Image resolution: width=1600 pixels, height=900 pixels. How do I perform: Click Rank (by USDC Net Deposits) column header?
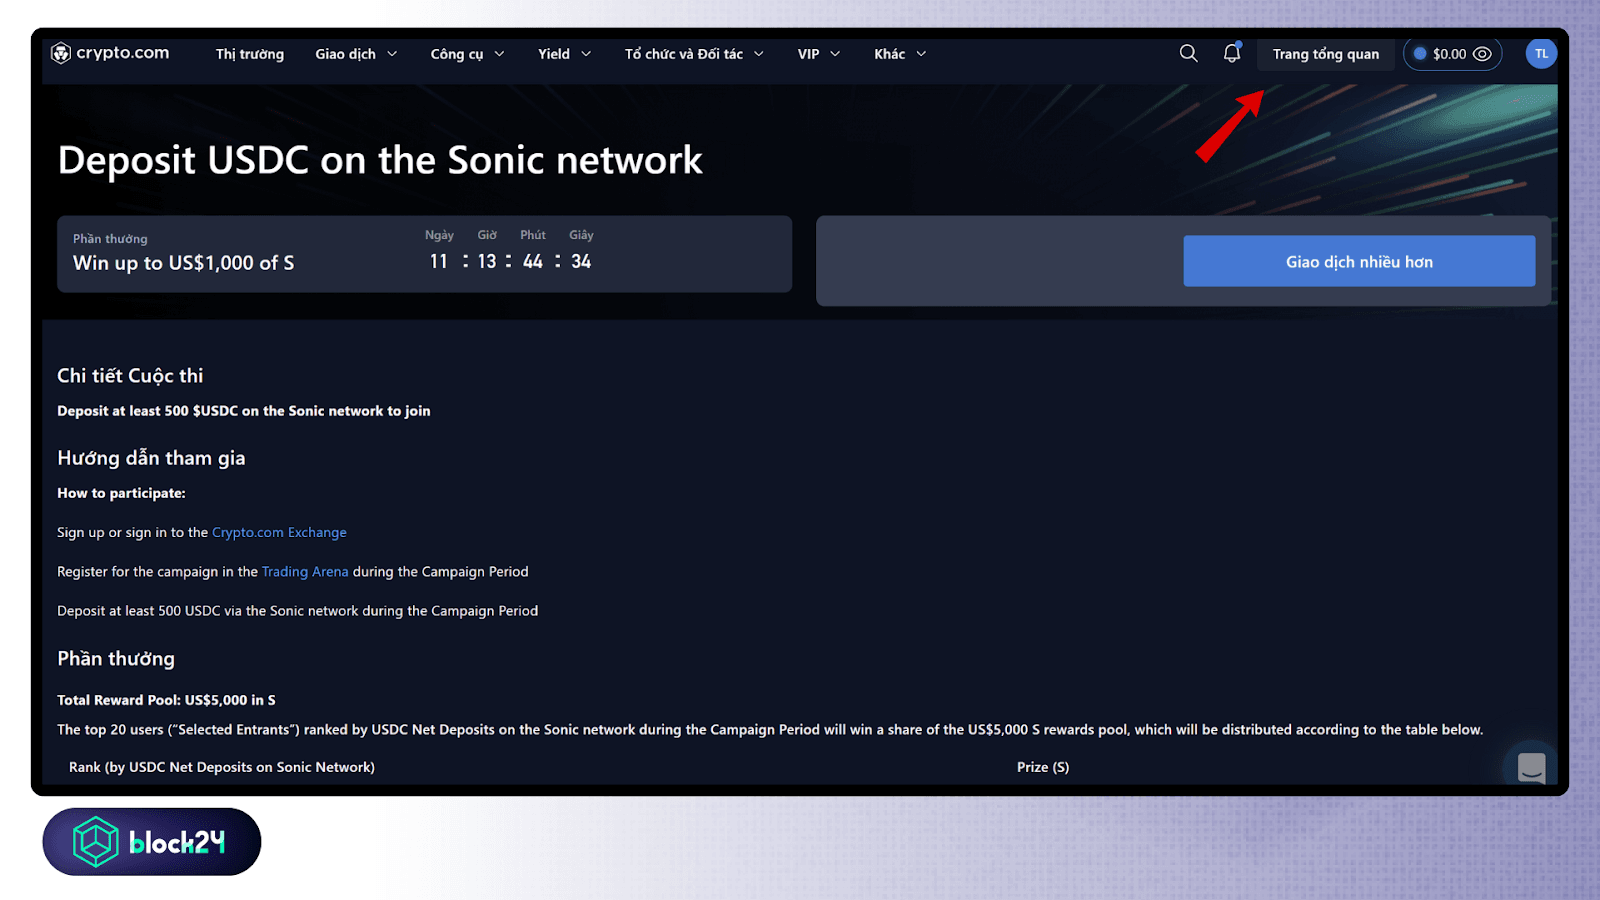coord(222,767)
